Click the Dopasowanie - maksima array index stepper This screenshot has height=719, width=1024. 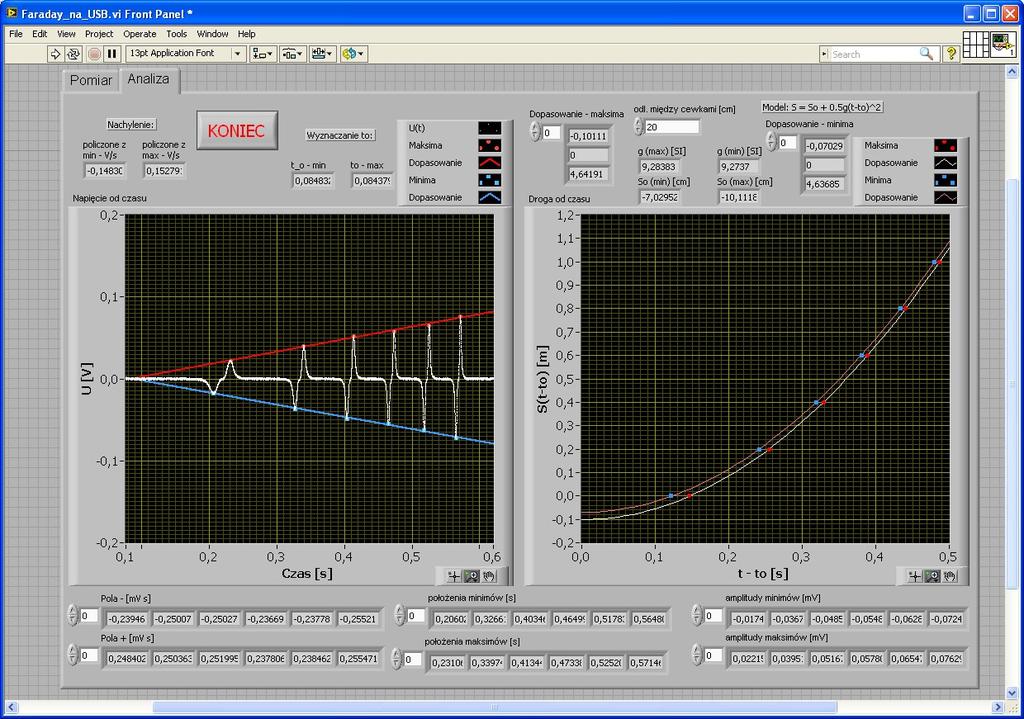point(535,133)
